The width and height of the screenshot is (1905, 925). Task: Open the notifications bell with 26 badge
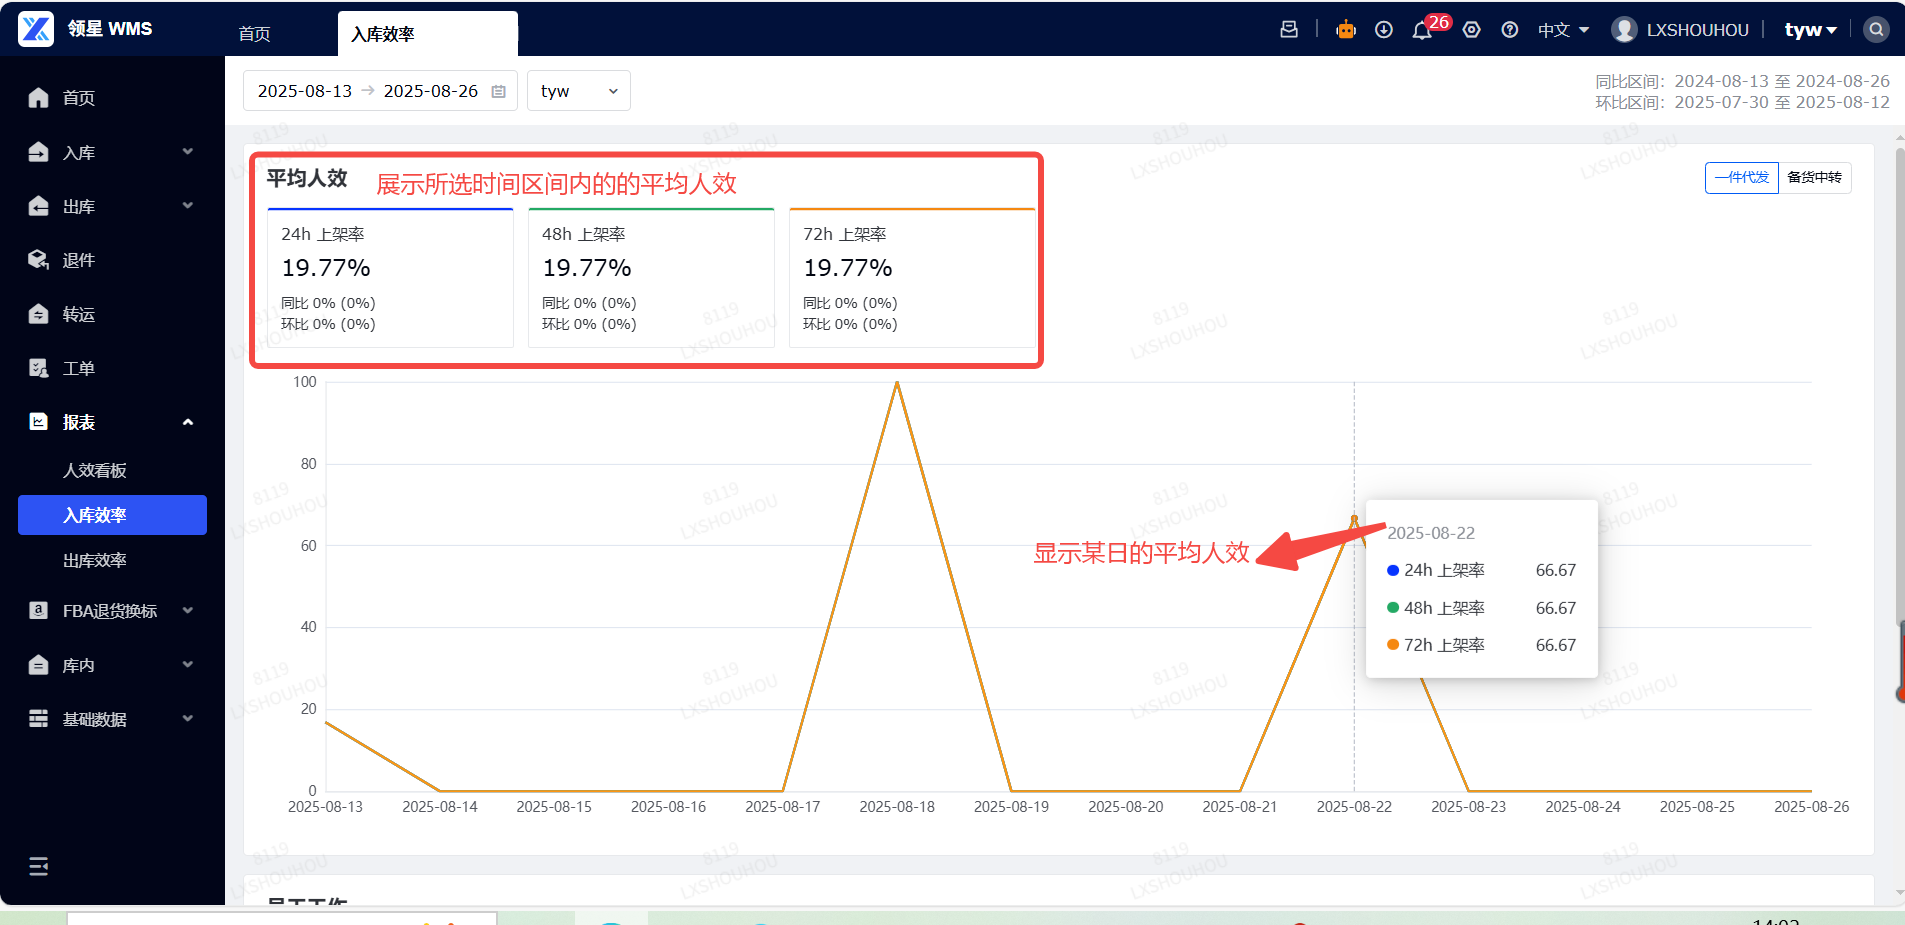[1422, 30]
